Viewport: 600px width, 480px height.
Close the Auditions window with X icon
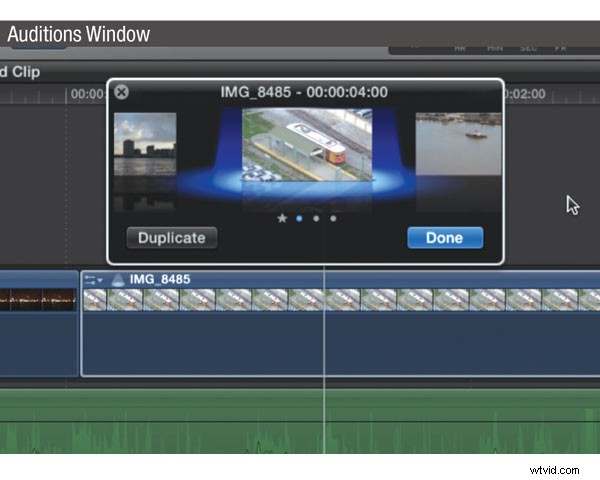(x=122, y=92)
